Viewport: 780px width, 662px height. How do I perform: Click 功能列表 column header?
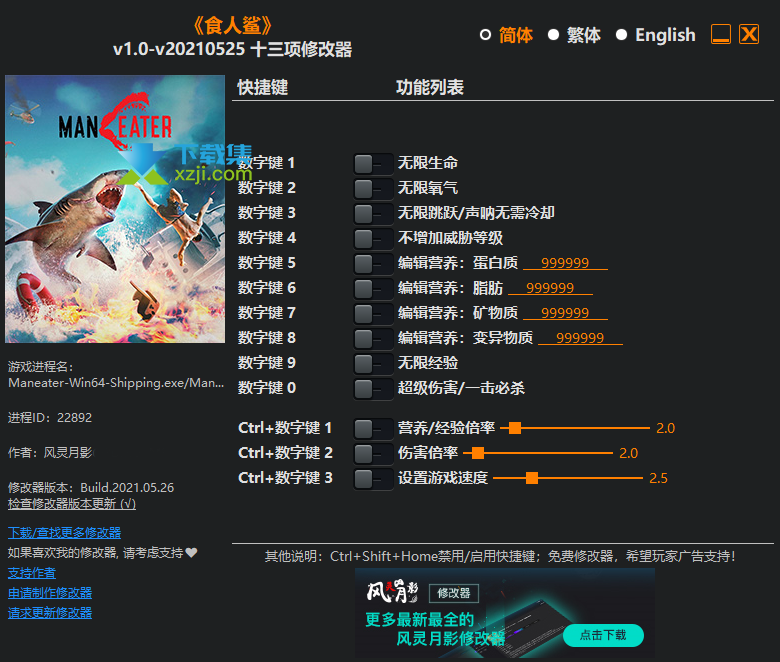pos(430,87)
